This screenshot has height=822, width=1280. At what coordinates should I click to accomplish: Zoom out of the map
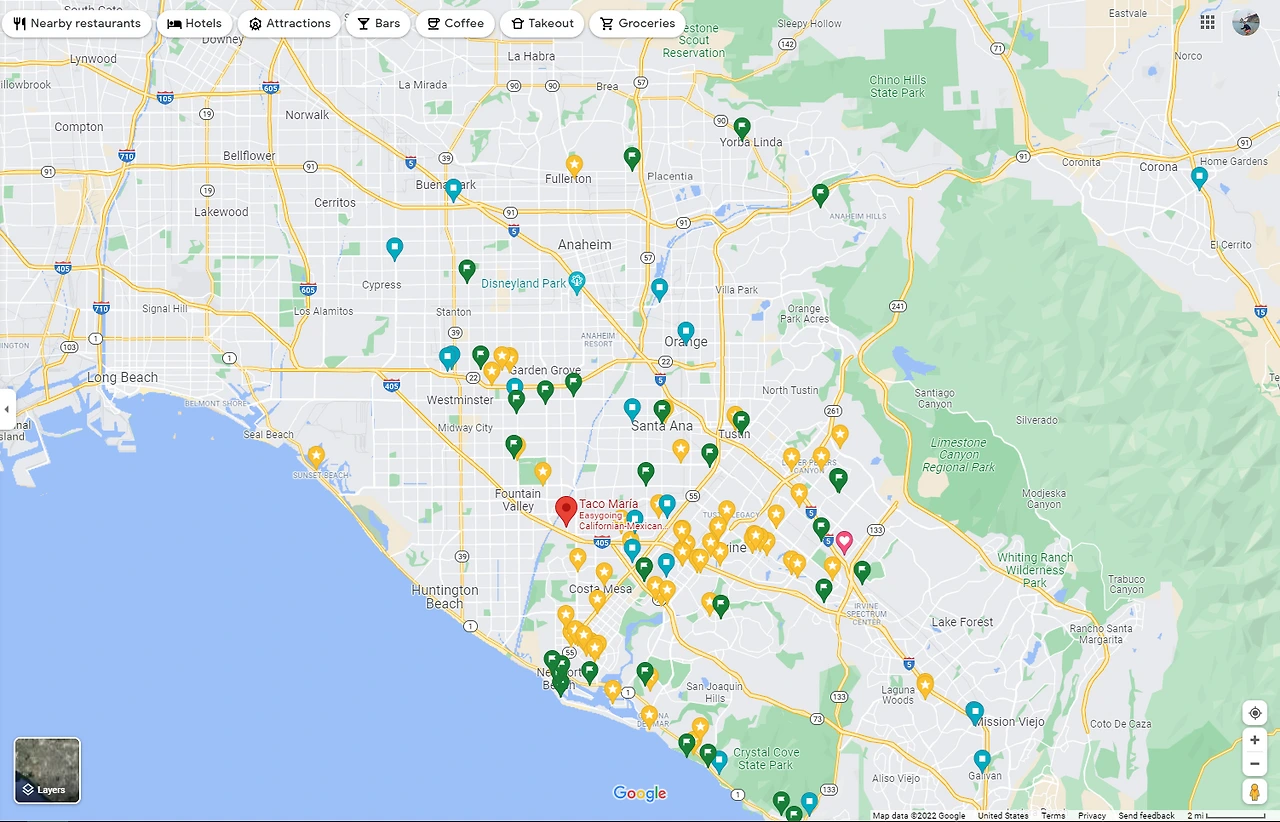point(1255,764)
